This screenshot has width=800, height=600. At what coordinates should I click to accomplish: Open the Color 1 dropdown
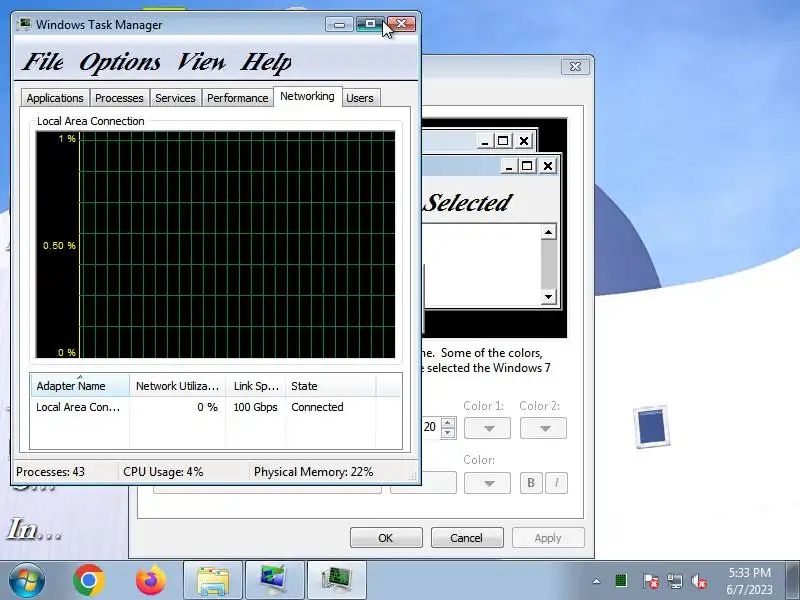(488, 428)
